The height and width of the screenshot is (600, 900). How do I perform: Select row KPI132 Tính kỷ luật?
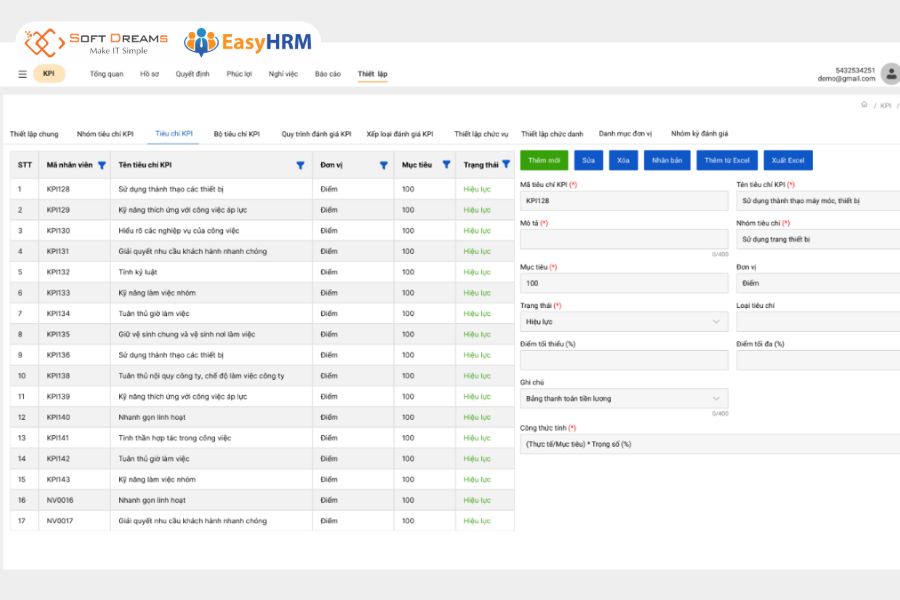point(262,272)
